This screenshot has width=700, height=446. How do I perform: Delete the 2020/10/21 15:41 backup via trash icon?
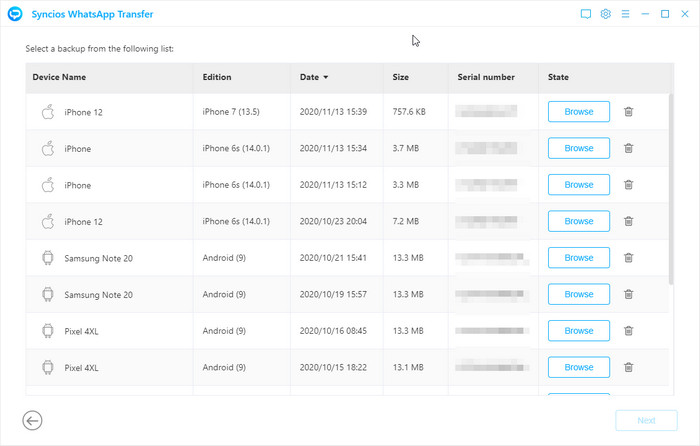[629, 258]
